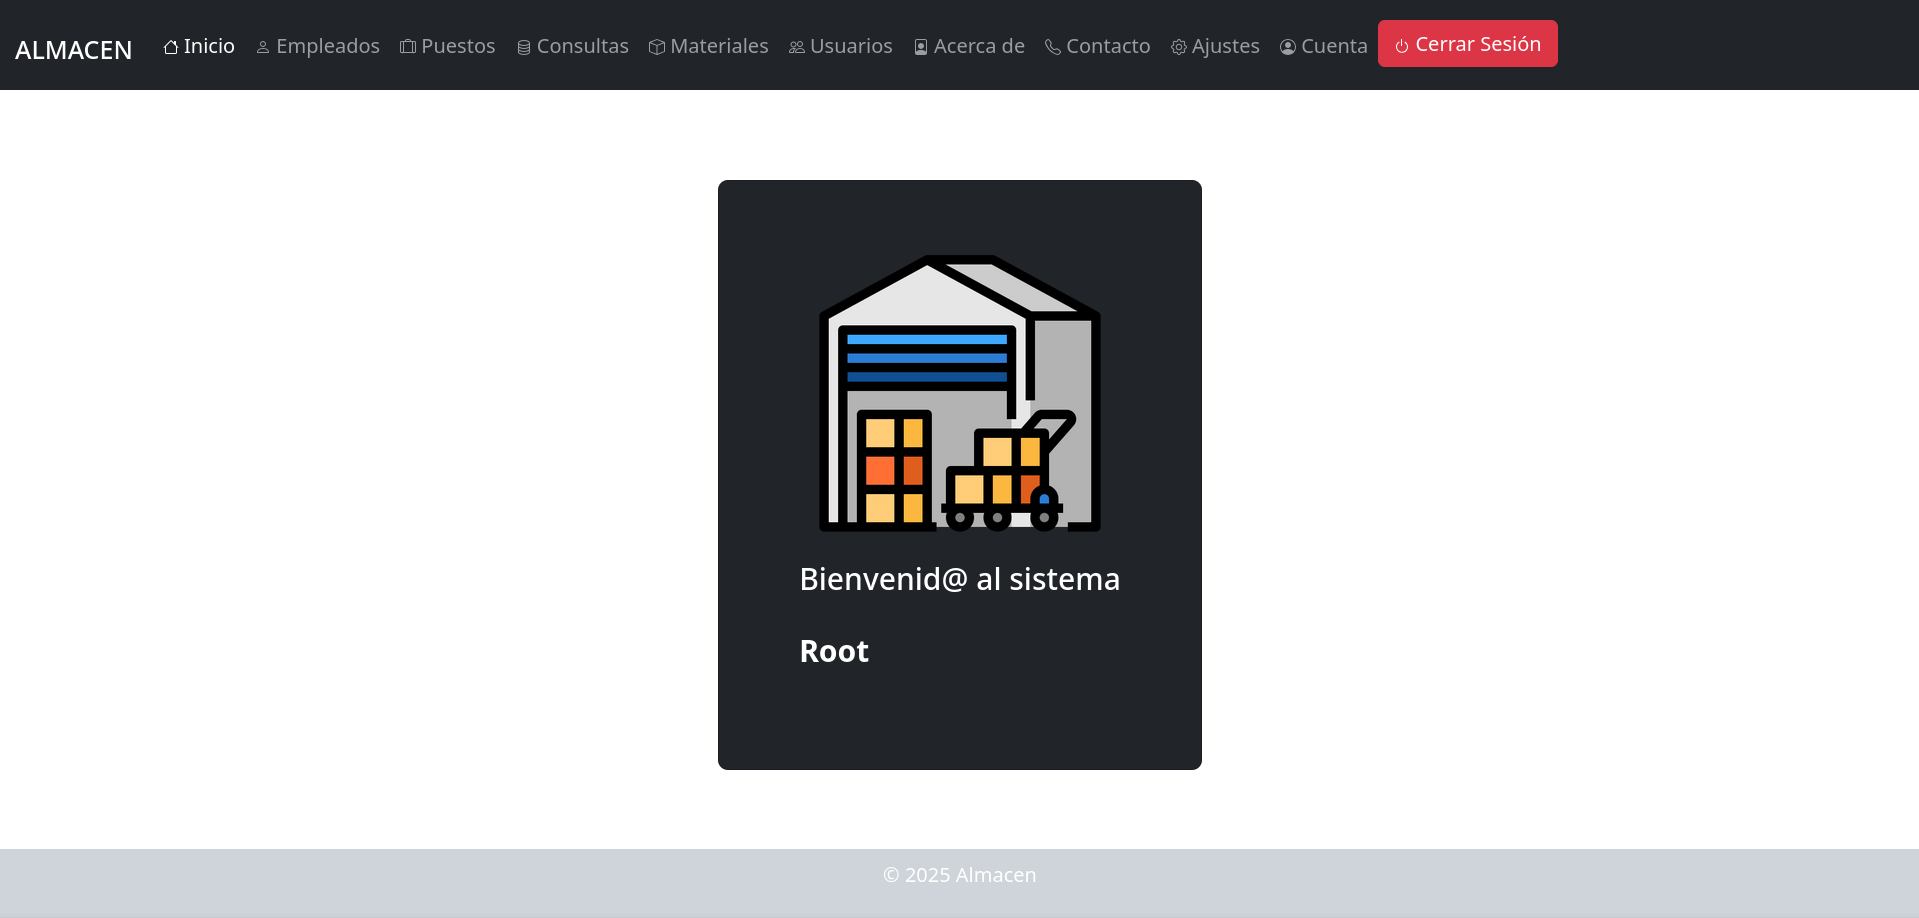The image size is (1919, 918).
Task: Click the profile circle icon beside Cuenta
Action: click(1288, 47)
